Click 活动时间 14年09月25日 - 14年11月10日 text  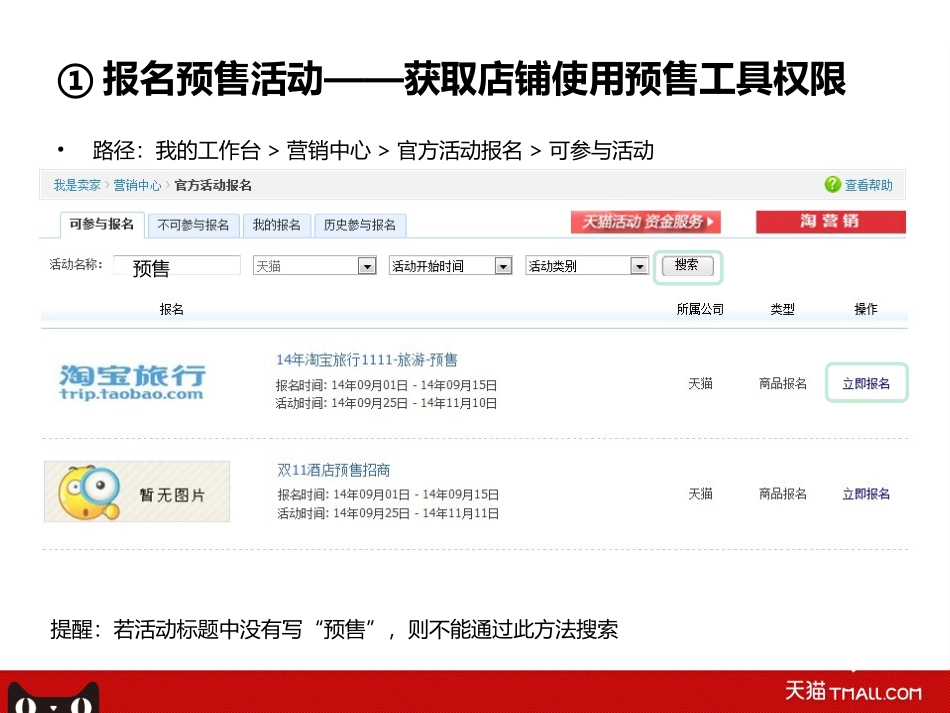click(387, 403)
